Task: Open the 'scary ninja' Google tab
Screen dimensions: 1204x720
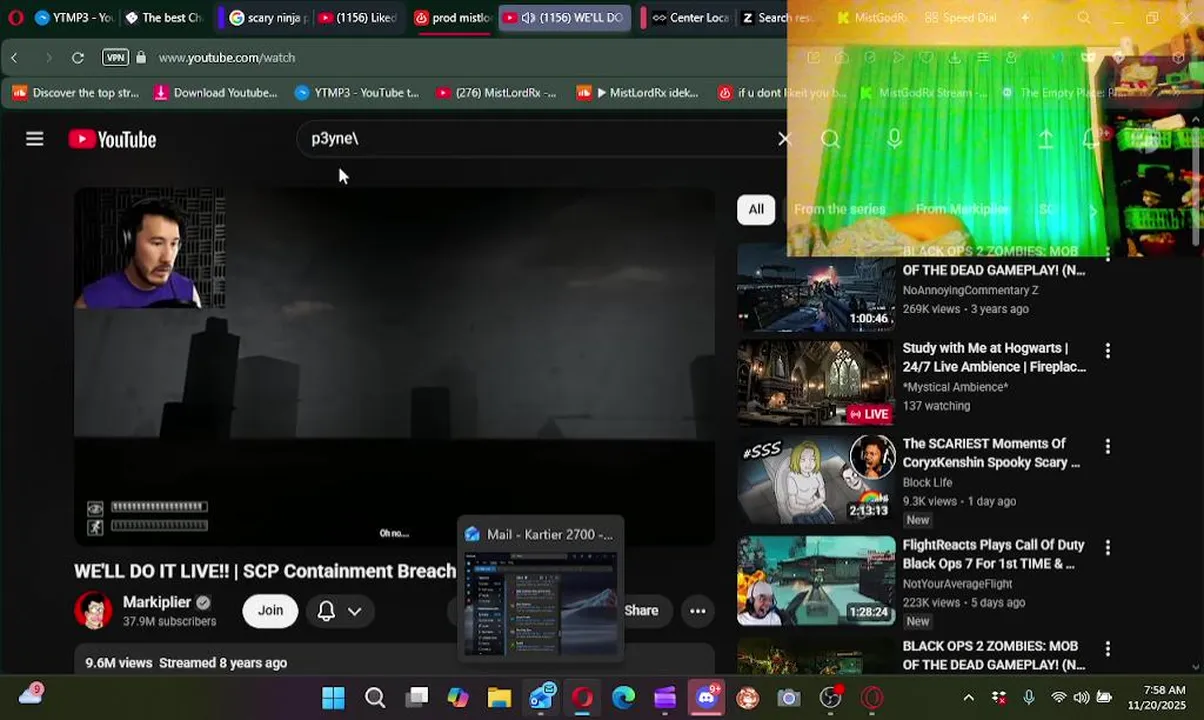Action: [267, 17]
